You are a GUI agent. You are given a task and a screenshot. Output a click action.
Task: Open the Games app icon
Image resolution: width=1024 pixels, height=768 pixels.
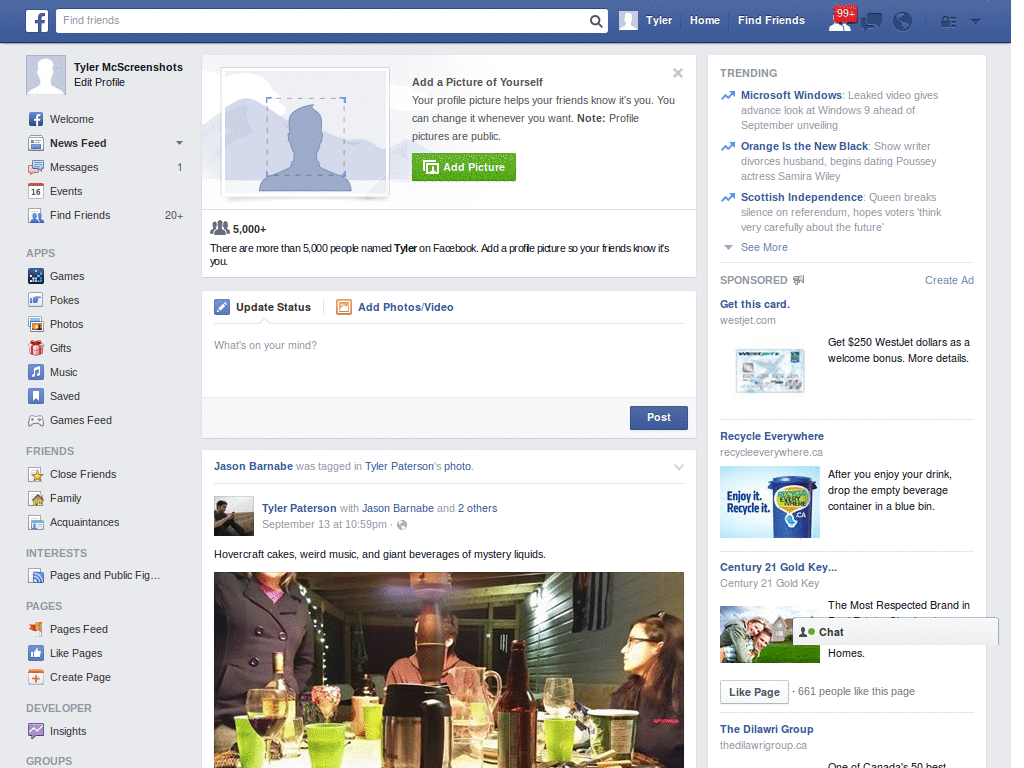(x=36, y=276)
